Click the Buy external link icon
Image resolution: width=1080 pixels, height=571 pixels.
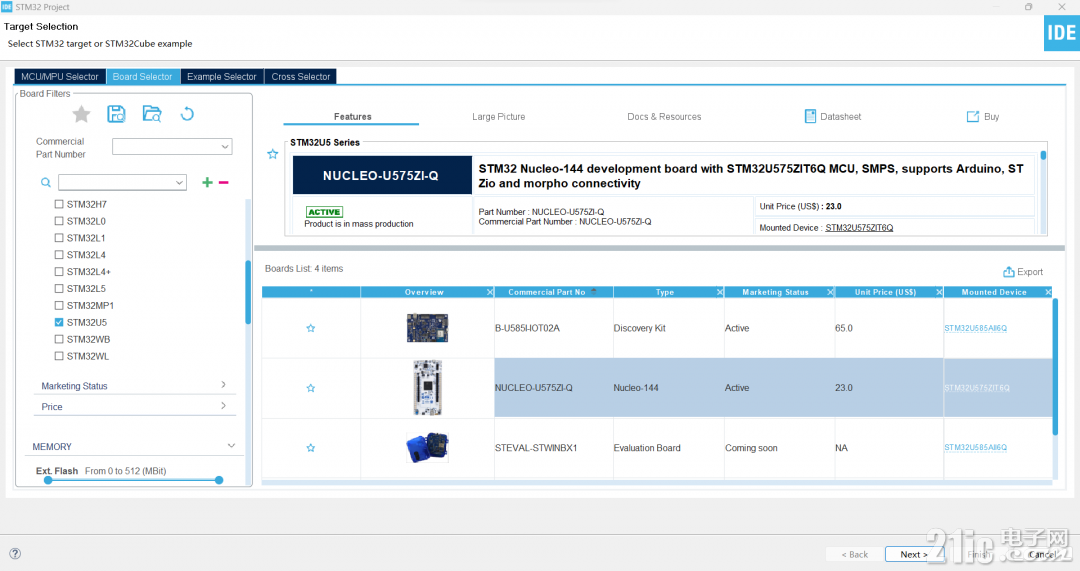tap(973, 116)
